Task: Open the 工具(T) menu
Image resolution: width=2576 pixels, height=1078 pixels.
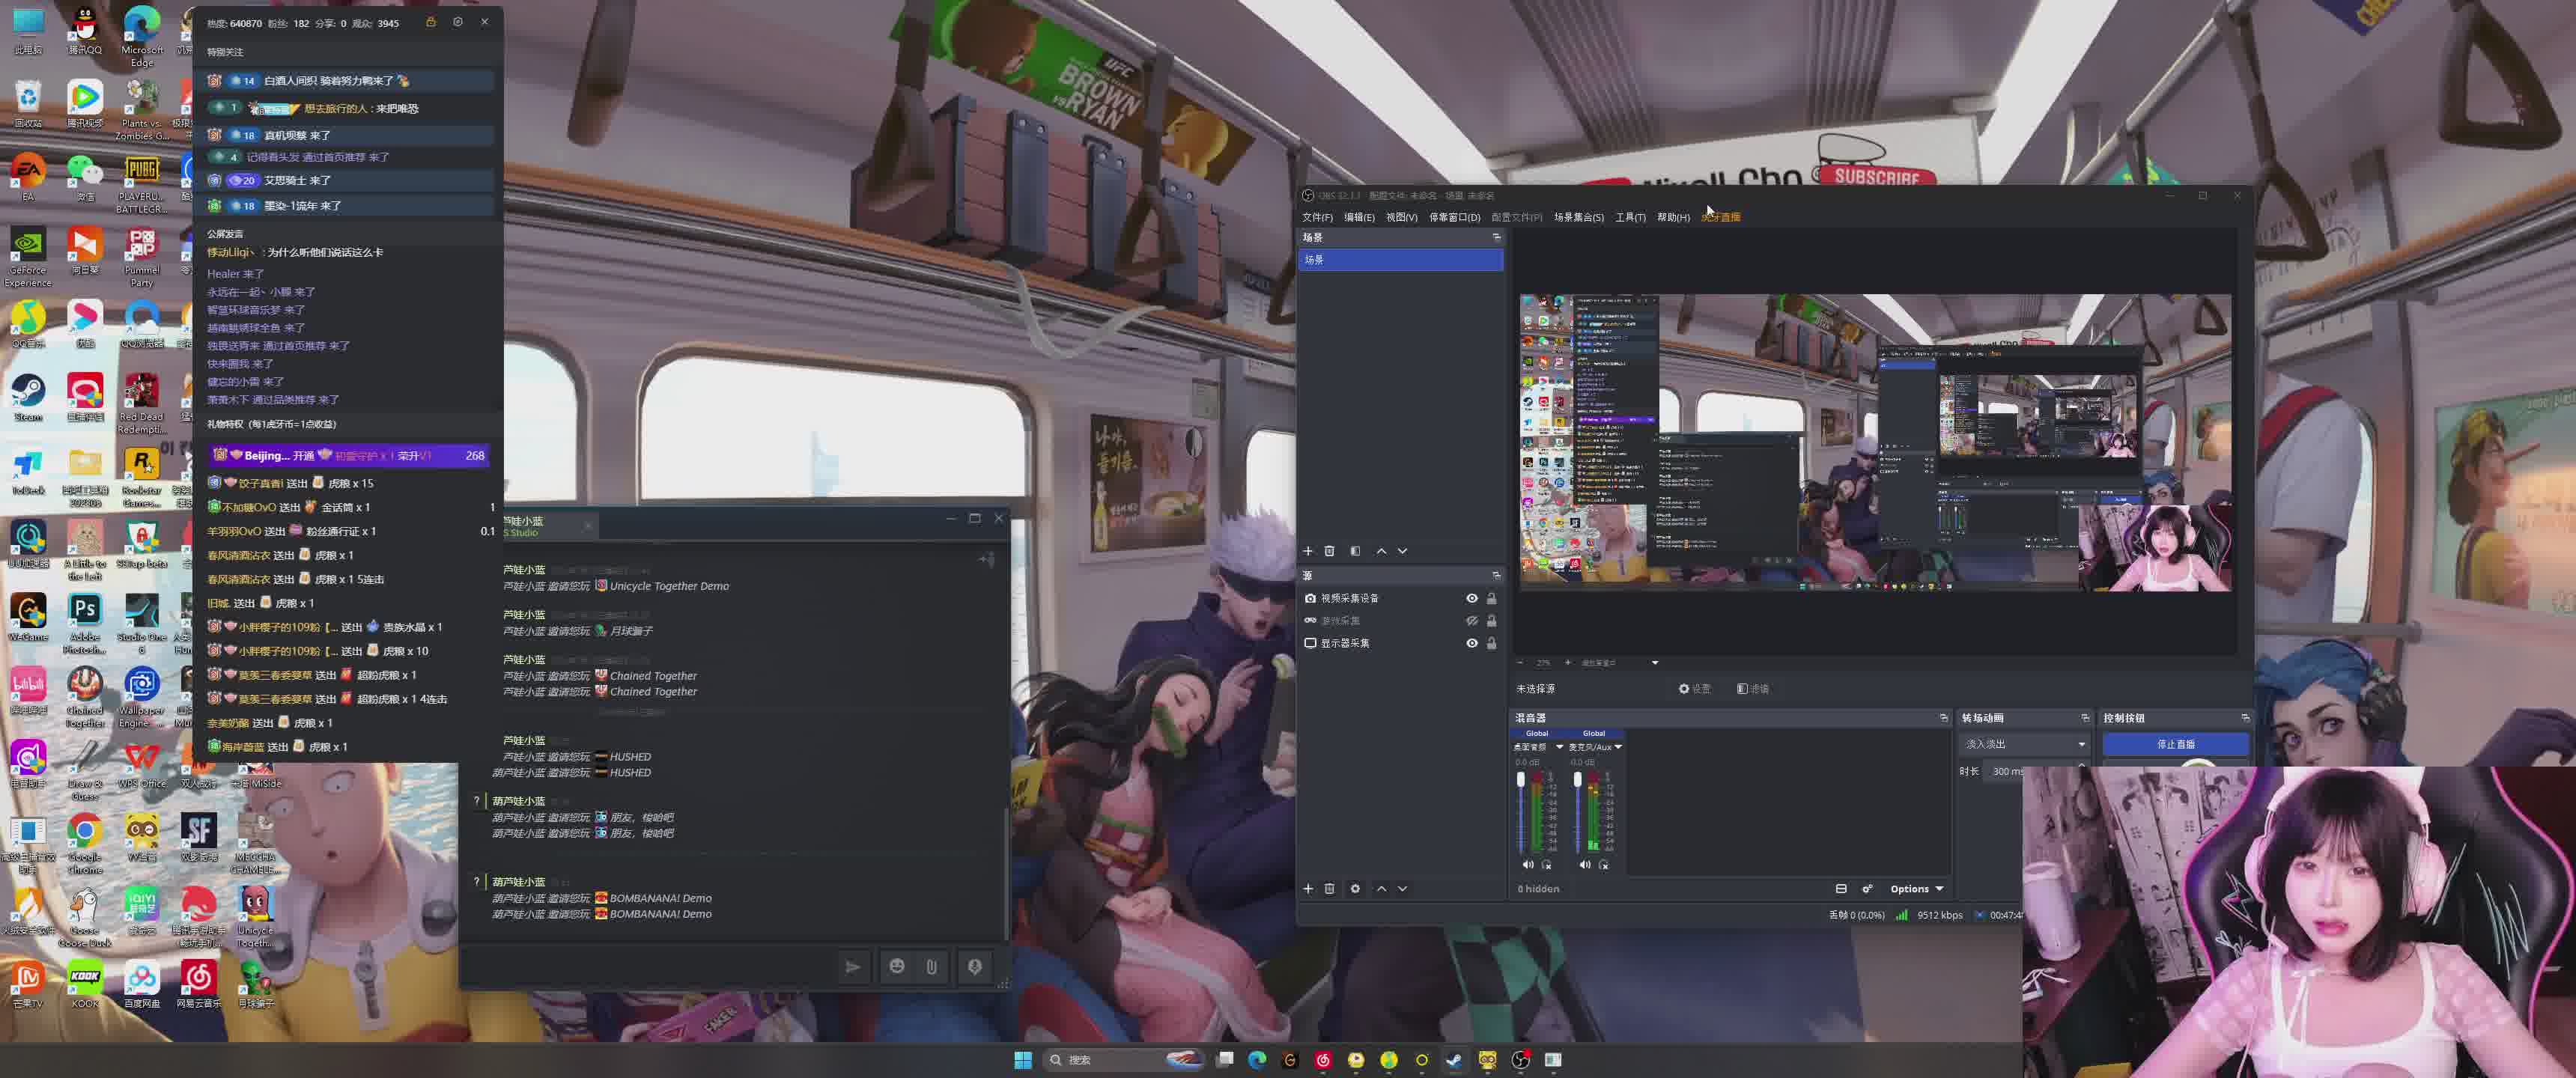Action: (1630, 217)
